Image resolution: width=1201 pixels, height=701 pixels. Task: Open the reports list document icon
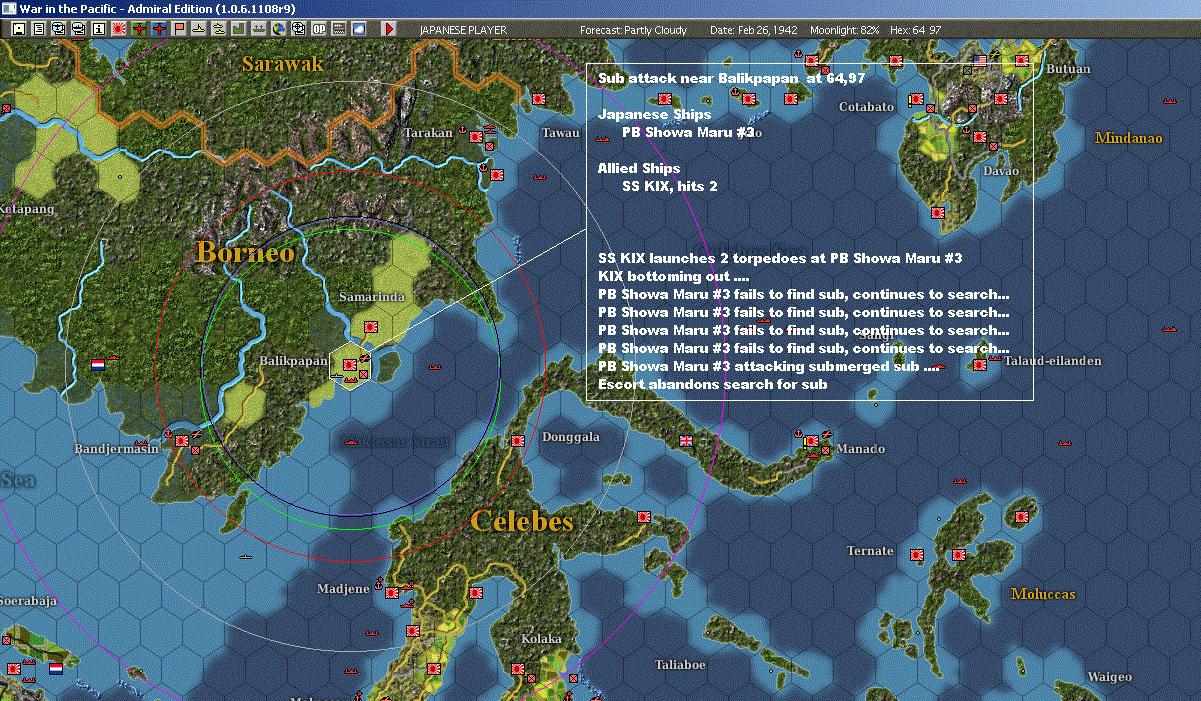point(39,30)
